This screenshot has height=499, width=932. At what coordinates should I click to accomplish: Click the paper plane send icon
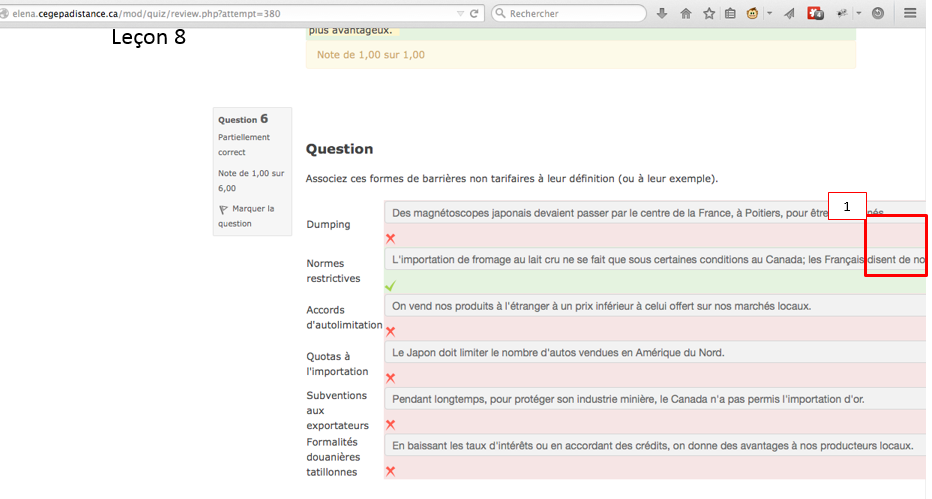790,14
